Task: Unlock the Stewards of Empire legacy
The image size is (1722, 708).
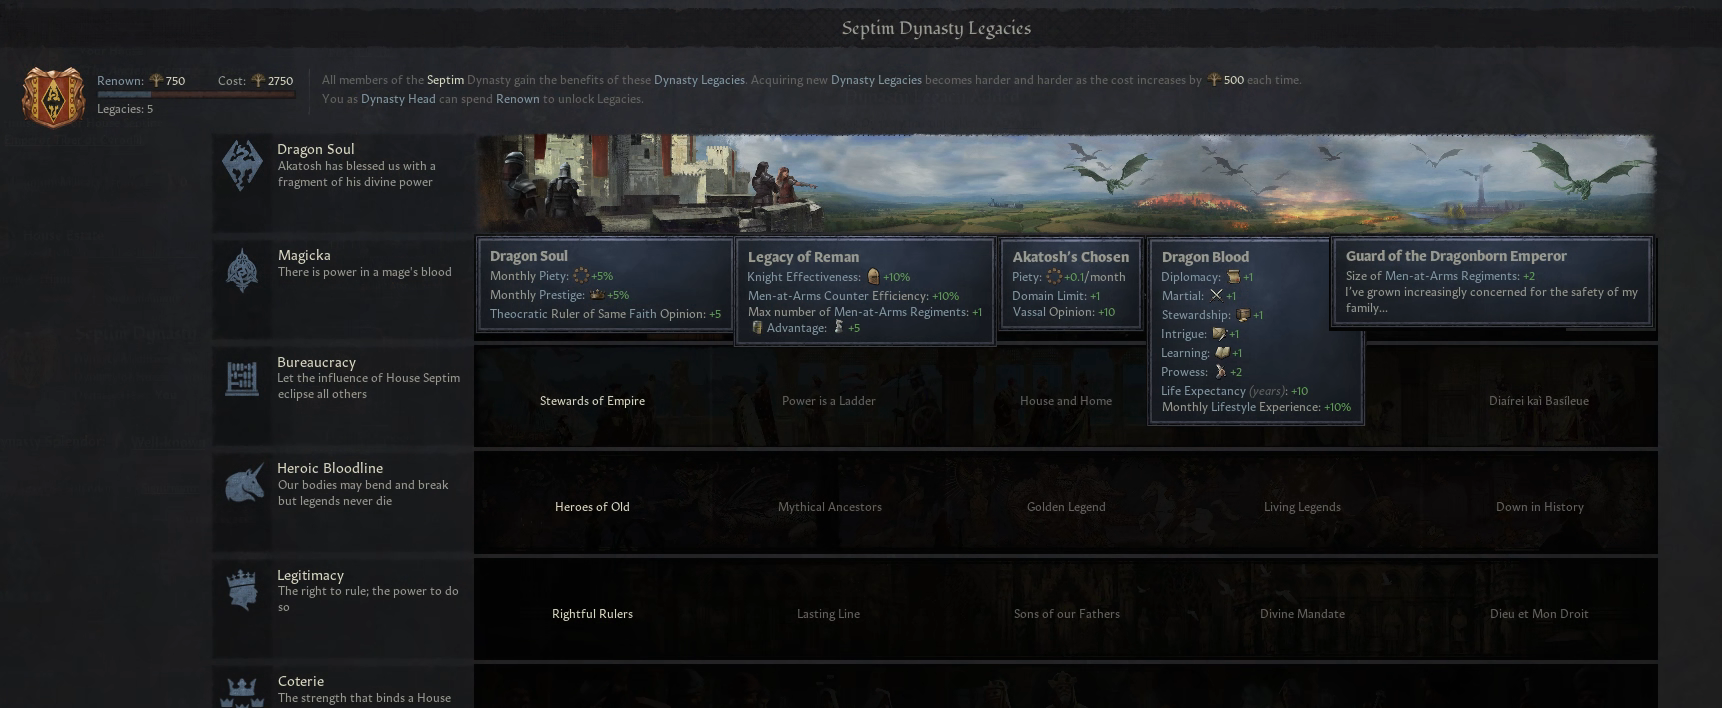Action: coord(592,401)
